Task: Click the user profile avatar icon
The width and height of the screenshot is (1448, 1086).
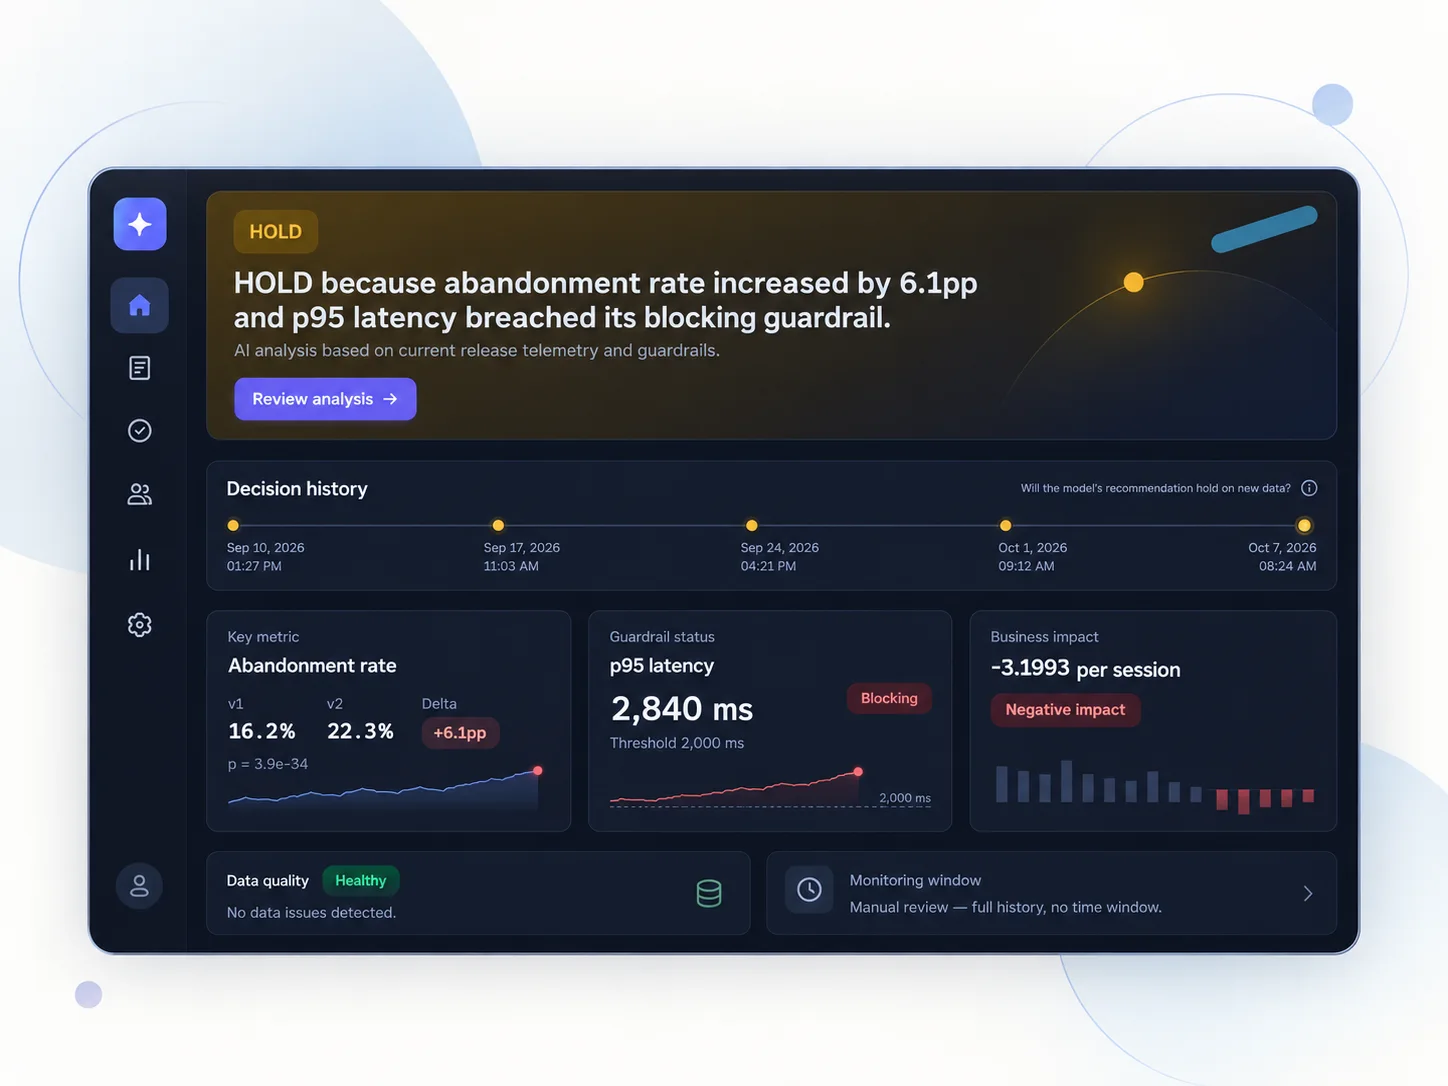Action: [x=139, y=886]
